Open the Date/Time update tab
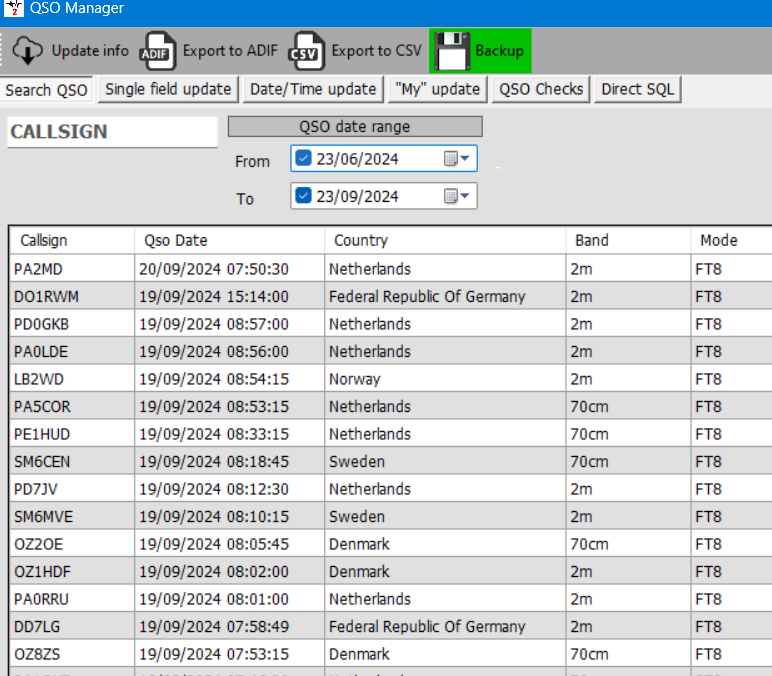Image resolution: width=772 pixels, height=676 pixels. tap(313, 89)
